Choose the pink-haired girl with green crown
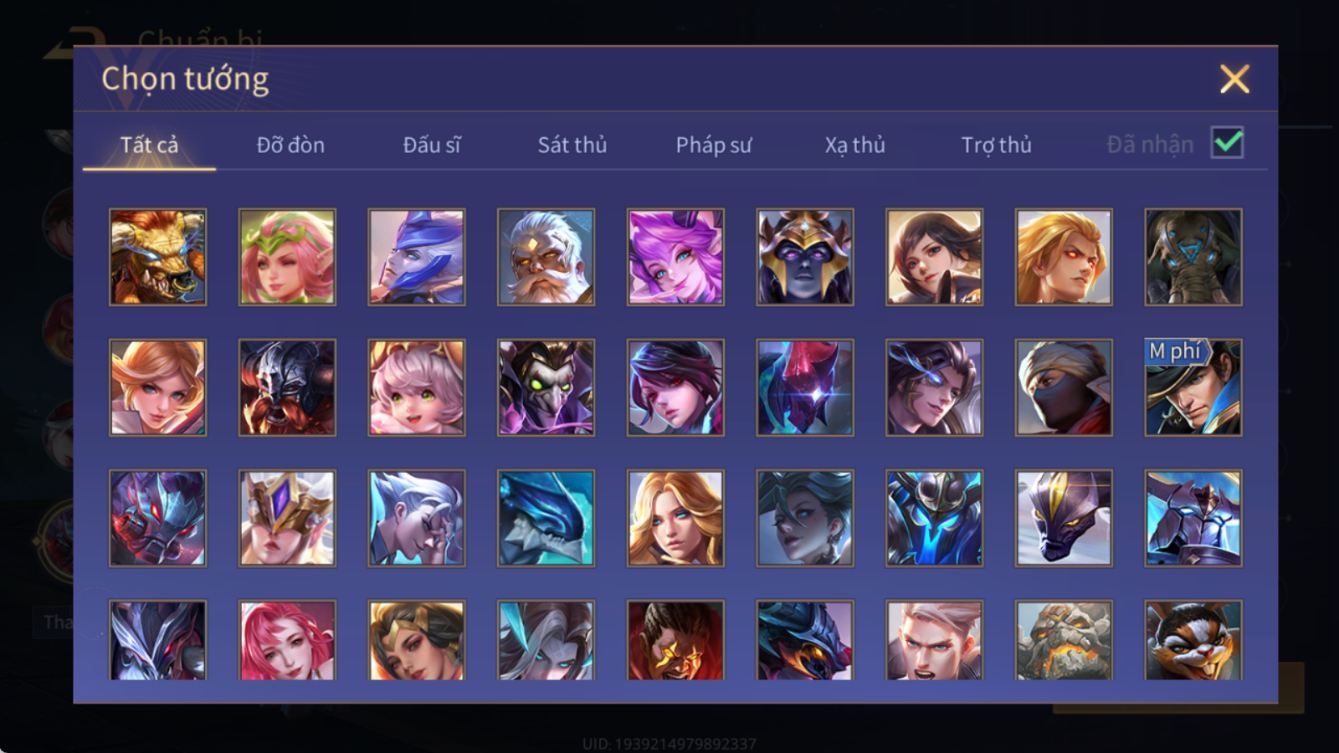 [x=287, y=257]
